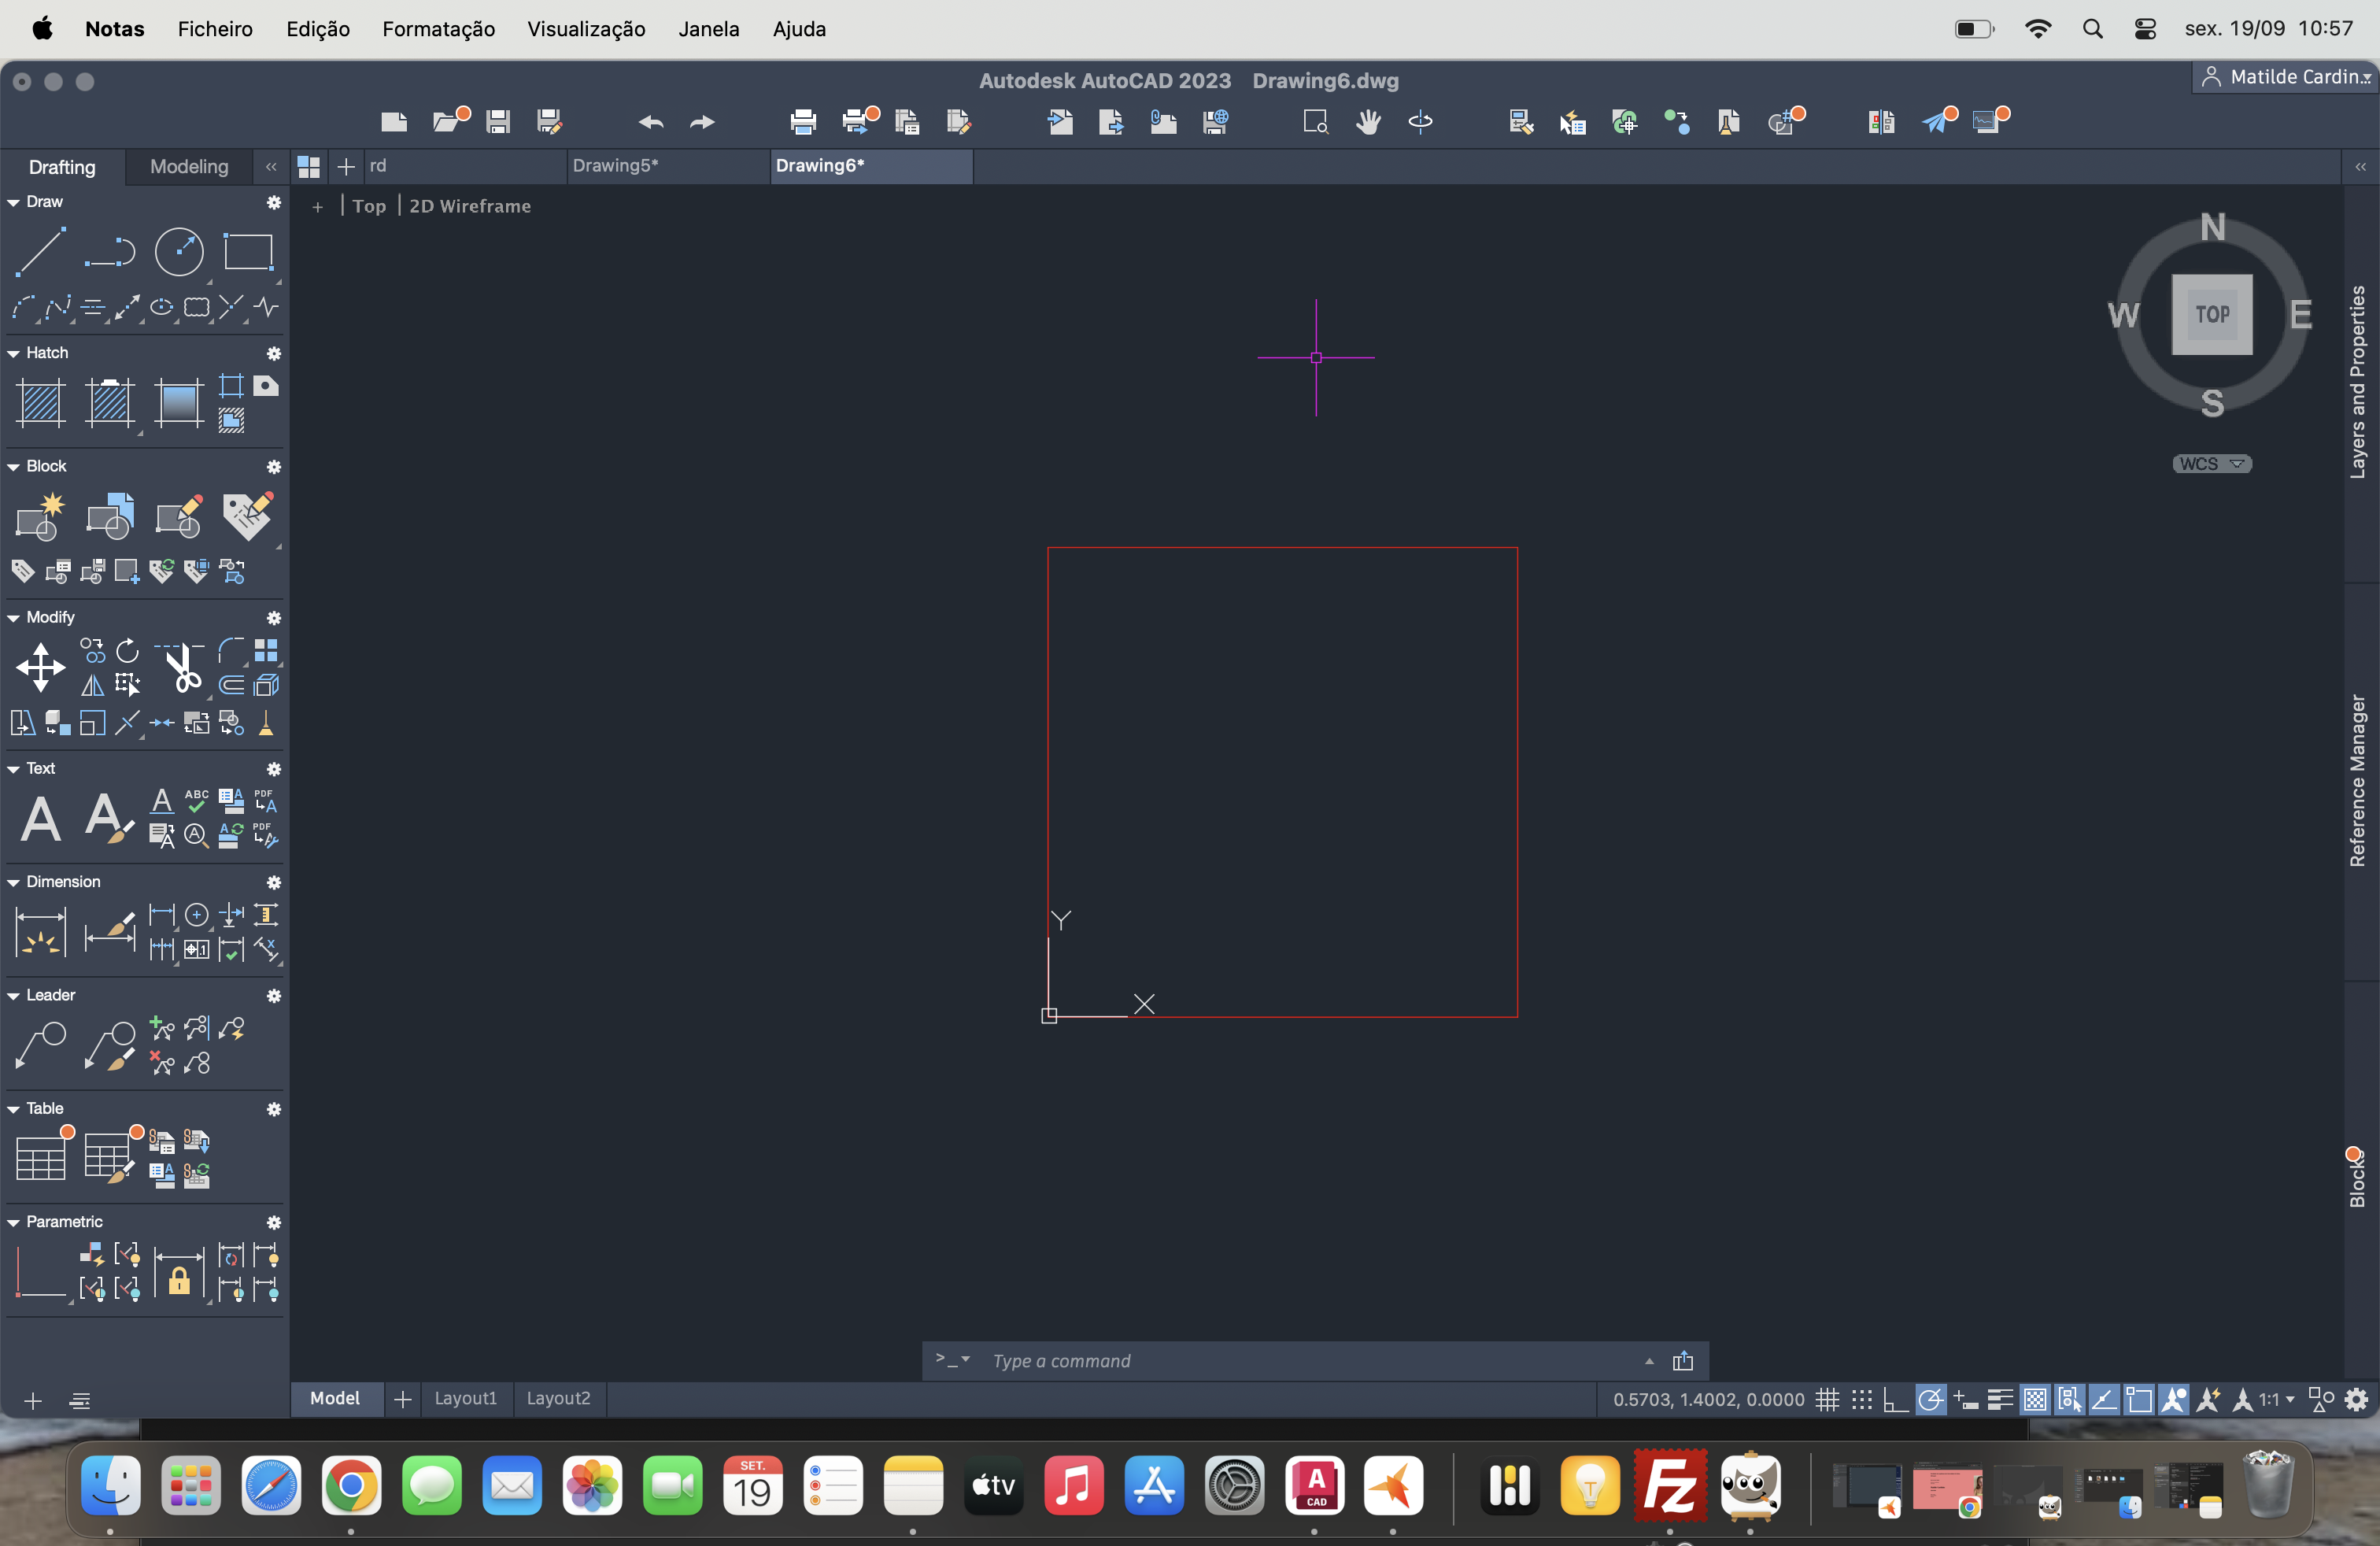Select the Rectangle draw tool
The image size is (2380, 1546).
[248, 251]
